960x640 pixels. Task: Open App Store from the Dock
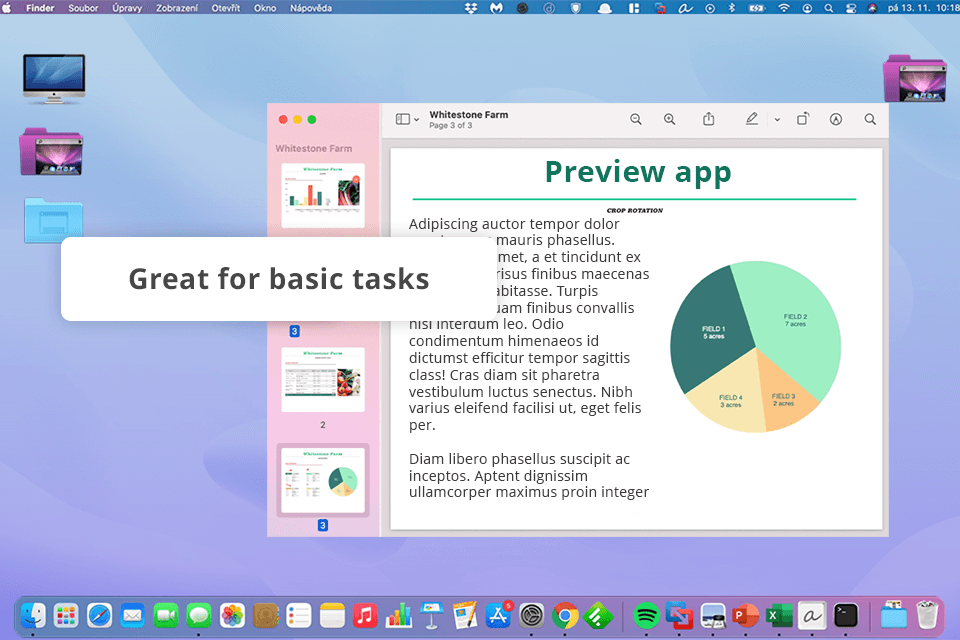pos(498,616)
